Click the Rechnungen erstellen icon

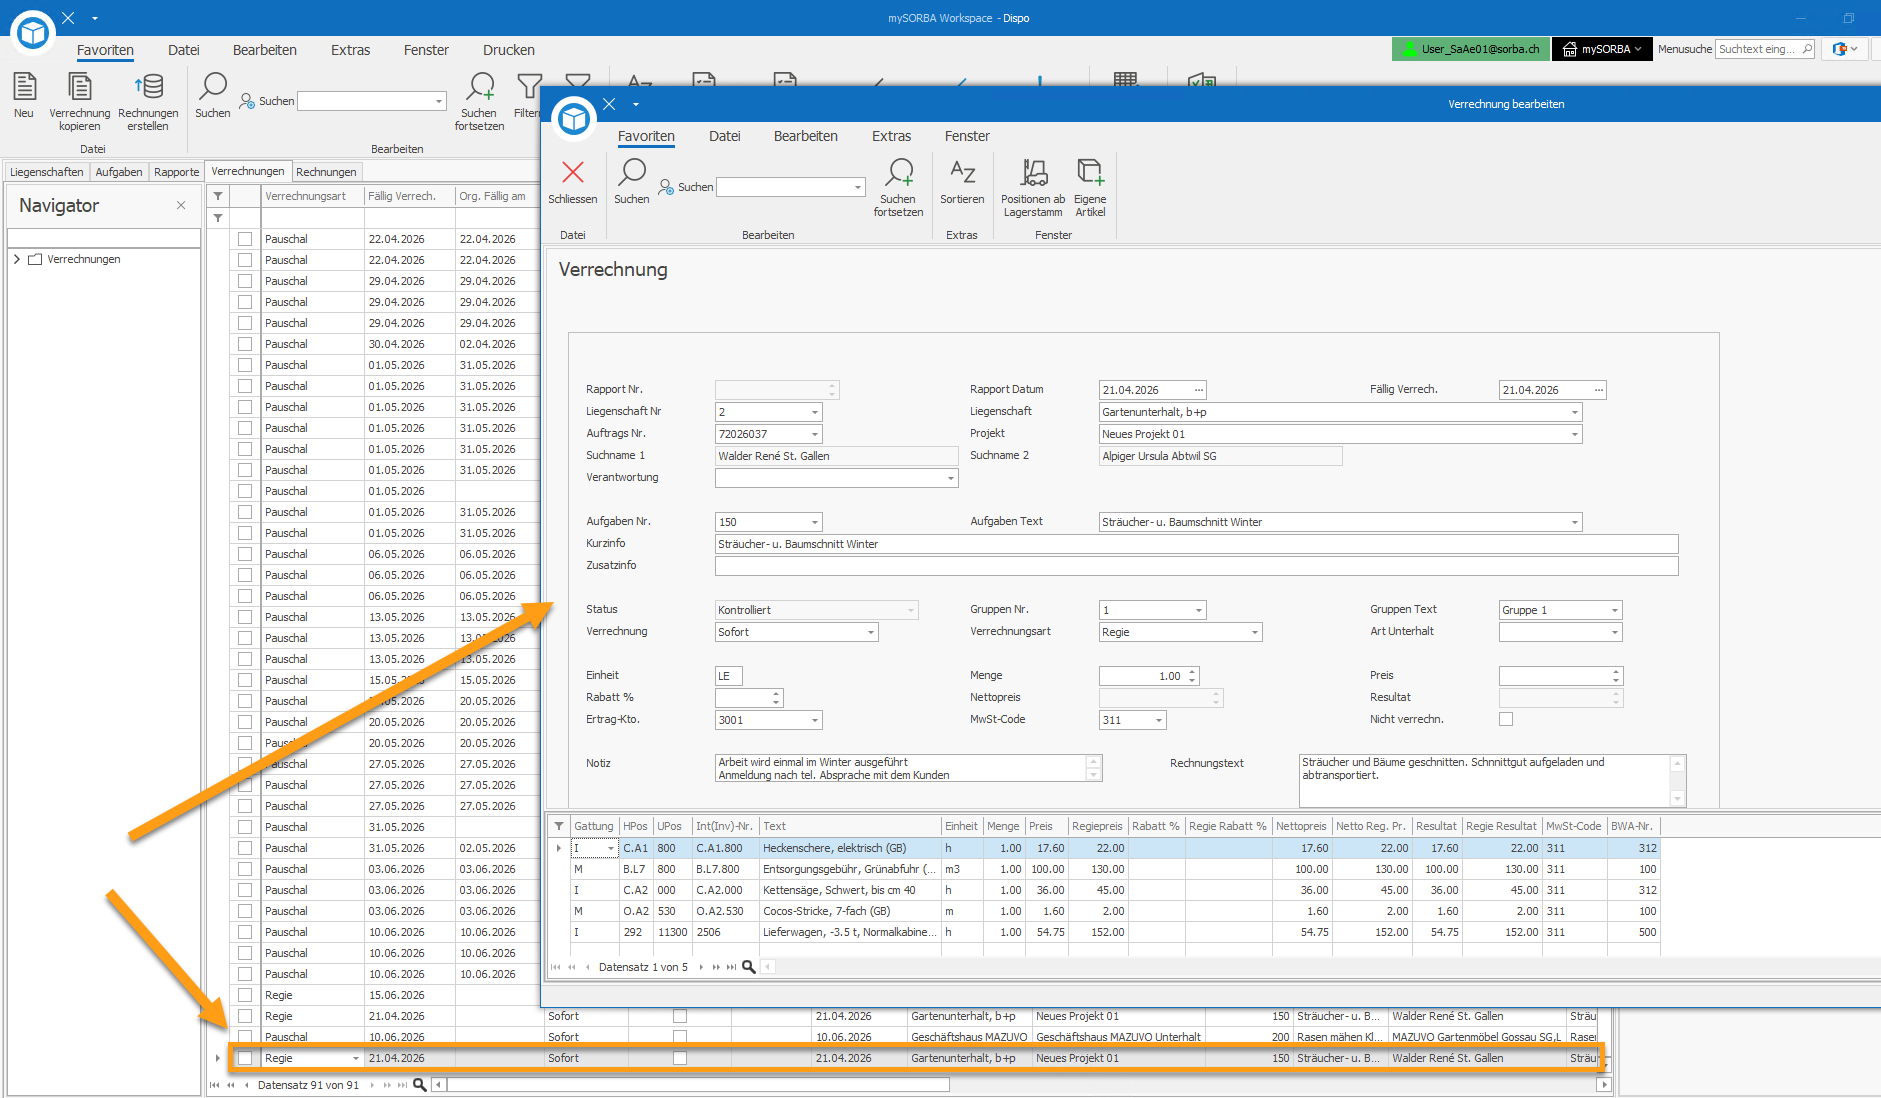[x=148, y=87]
